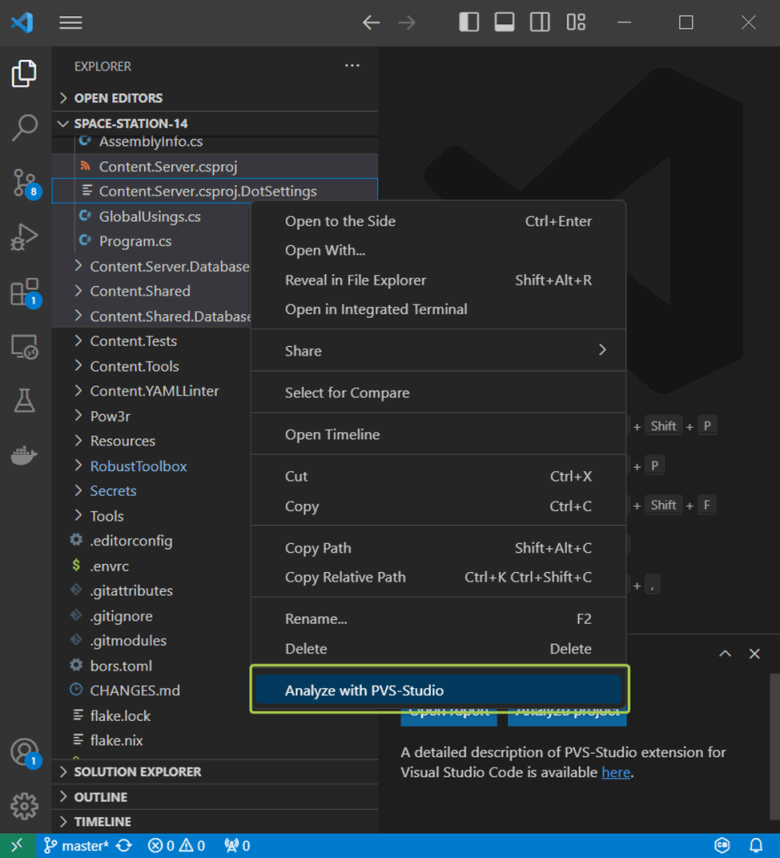
Task: Open the Manage settings gear
Action: 24,806
